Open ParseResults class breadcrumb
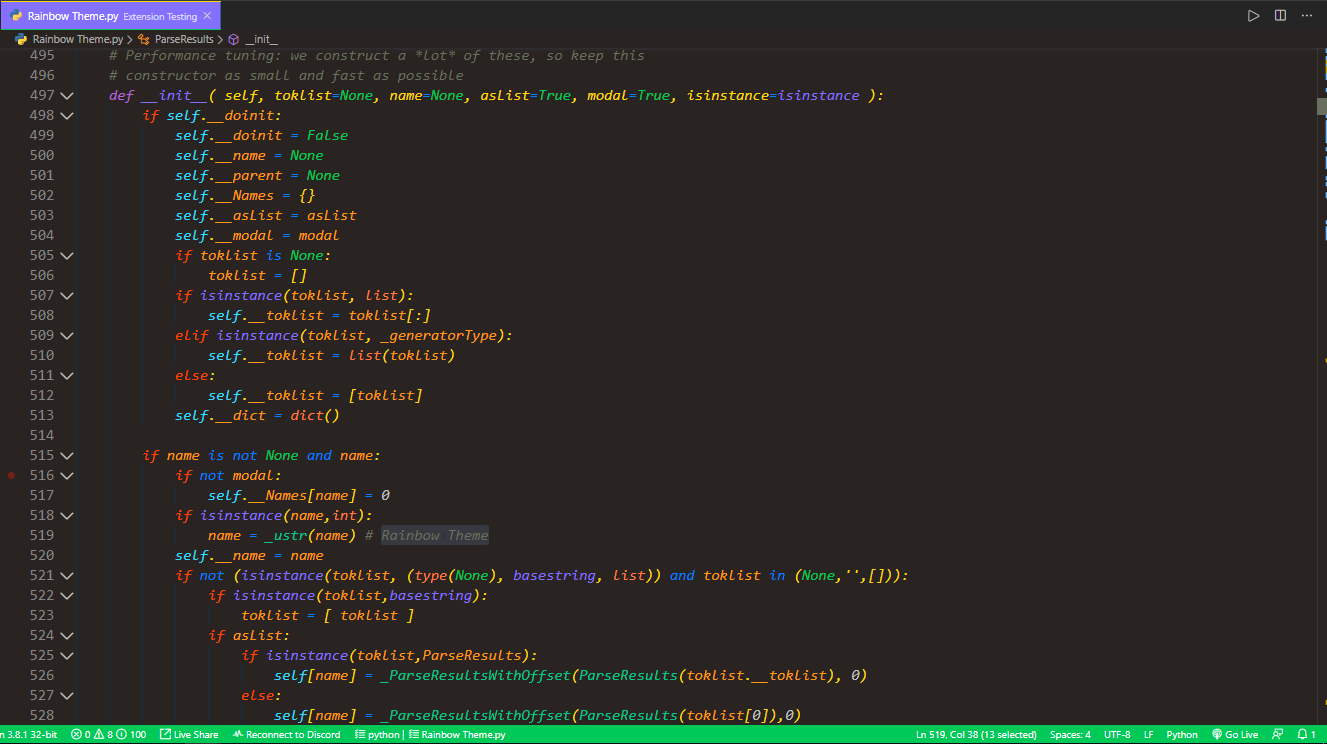The height and width of the screenshot is (744, 1327). pyautogui.click(x=176, y=39)
